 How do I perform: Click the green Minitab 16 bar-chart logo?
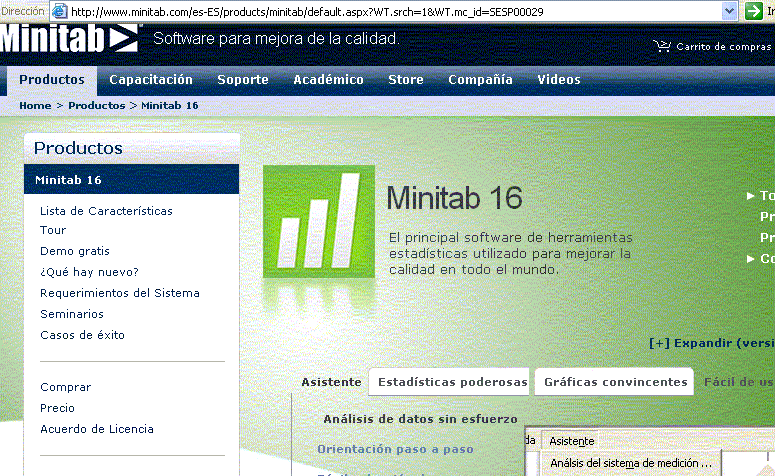pos(319,221)
